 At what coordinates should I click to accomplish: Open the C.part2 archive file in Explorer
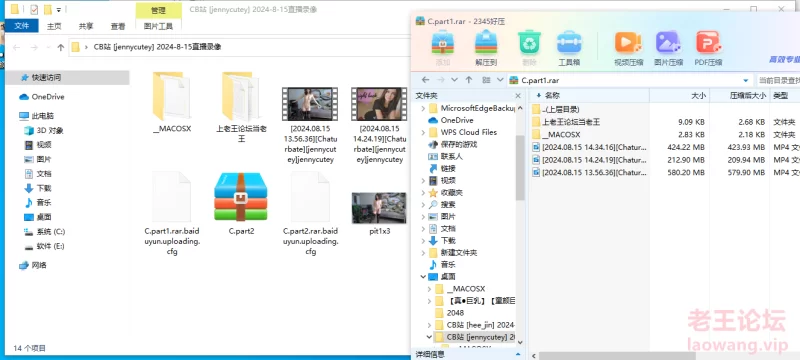(x=241, y=204)
